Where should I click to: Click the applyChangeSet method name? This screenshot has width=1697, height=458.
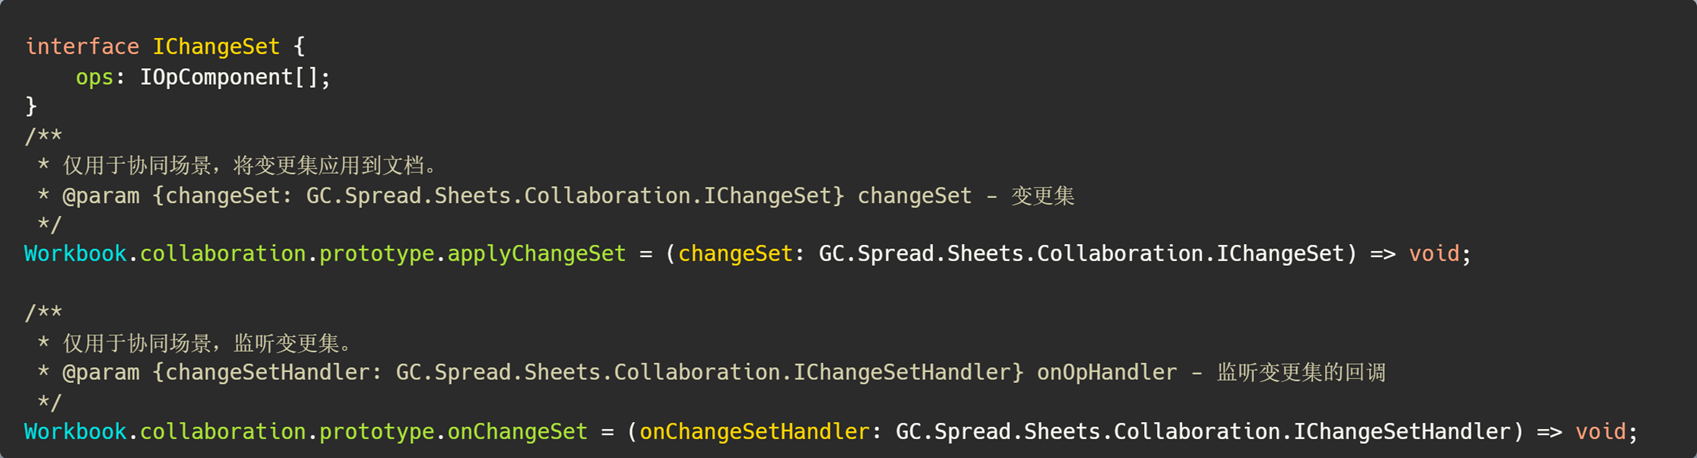[537, 254]
